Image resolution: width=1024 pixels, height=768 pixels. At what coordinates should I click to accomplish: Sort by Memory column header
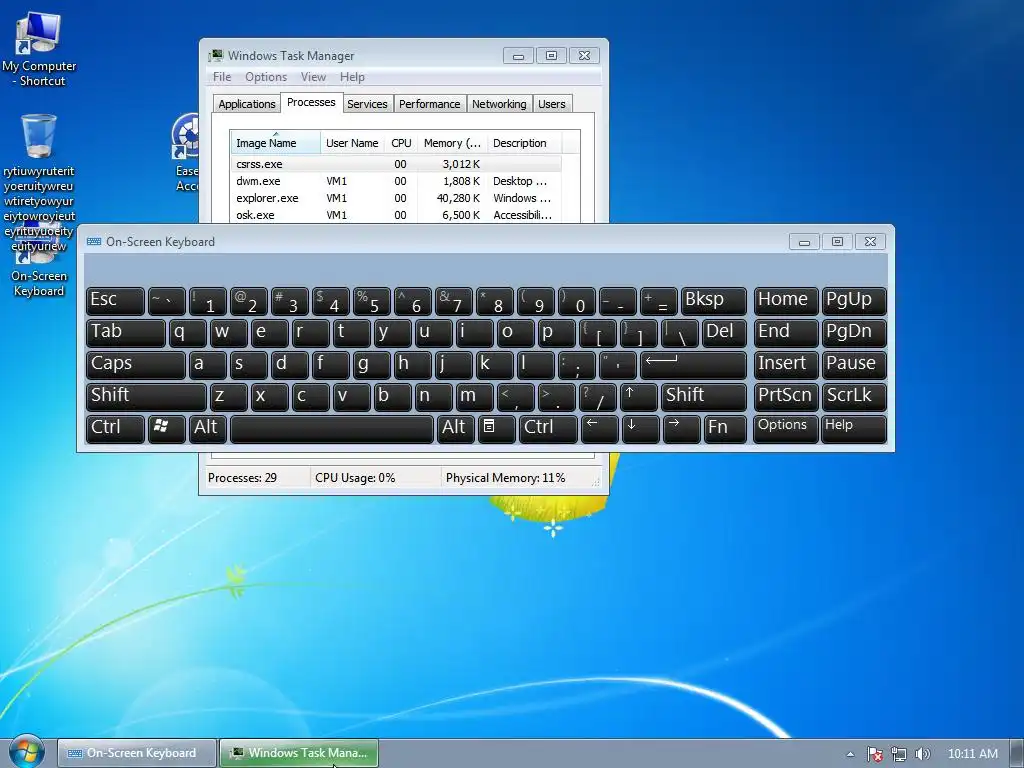pyautogui.click(x=452, y=143)
